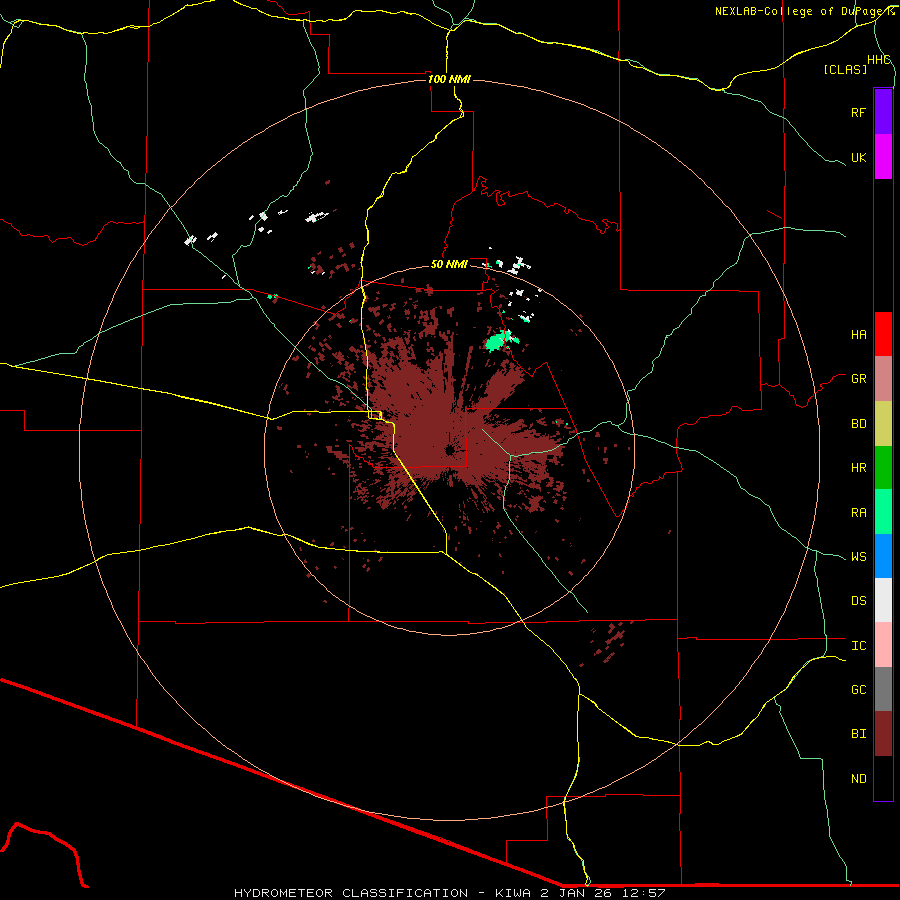
Task: Click the RF purple legend swatch
Action: [x=883, y=112]
